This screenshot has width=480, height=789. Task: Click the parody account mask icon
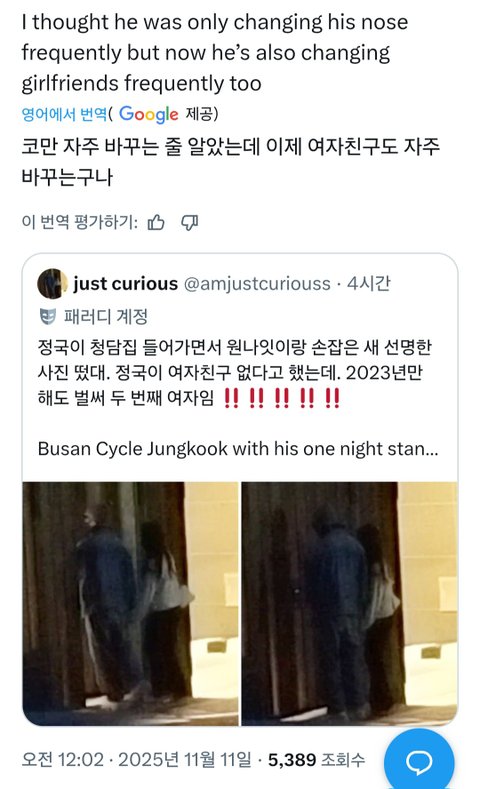point(47,317)
